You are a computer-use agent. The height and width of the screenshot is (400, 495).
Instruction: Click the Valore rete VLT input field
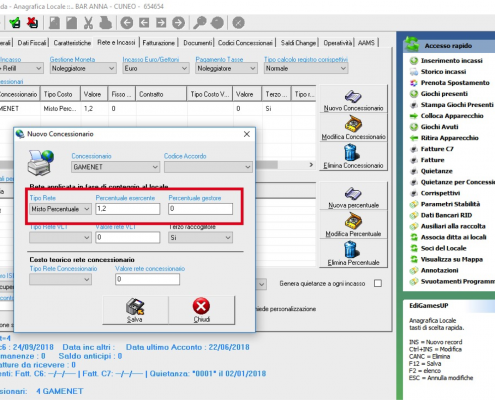click(128, 237)
